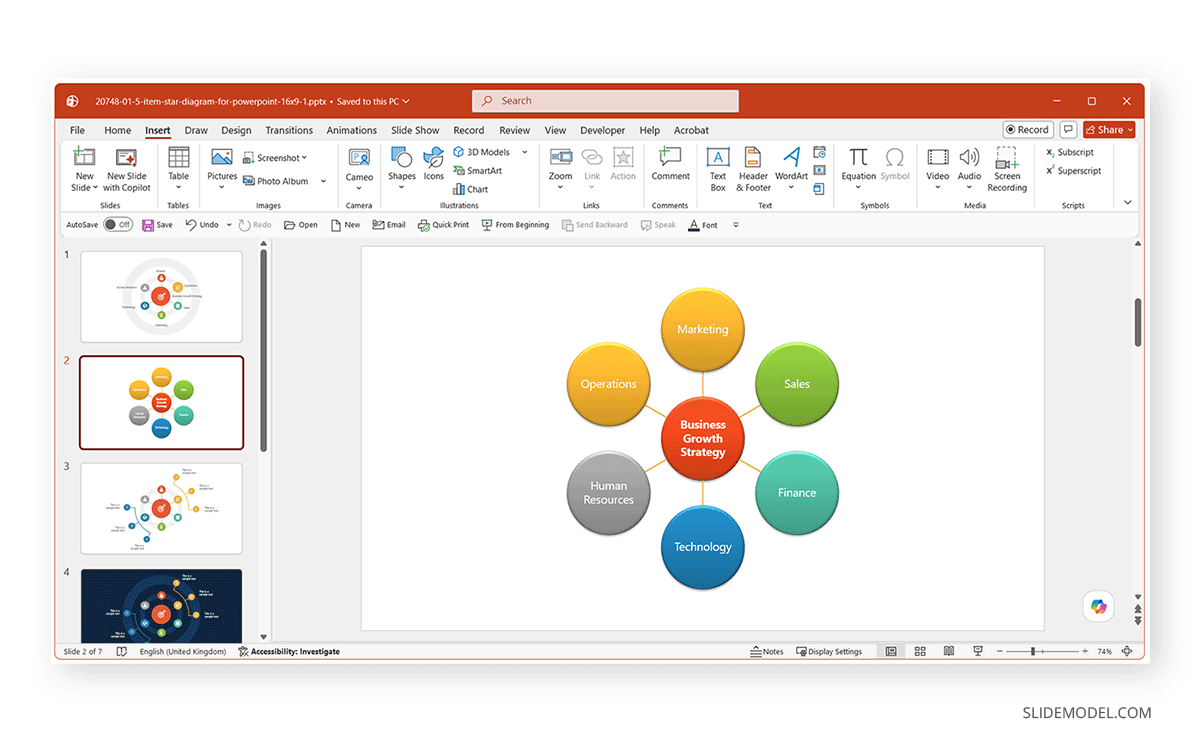Open the Transitions tab
The image size is (1200, 743).
click(289, 130)
